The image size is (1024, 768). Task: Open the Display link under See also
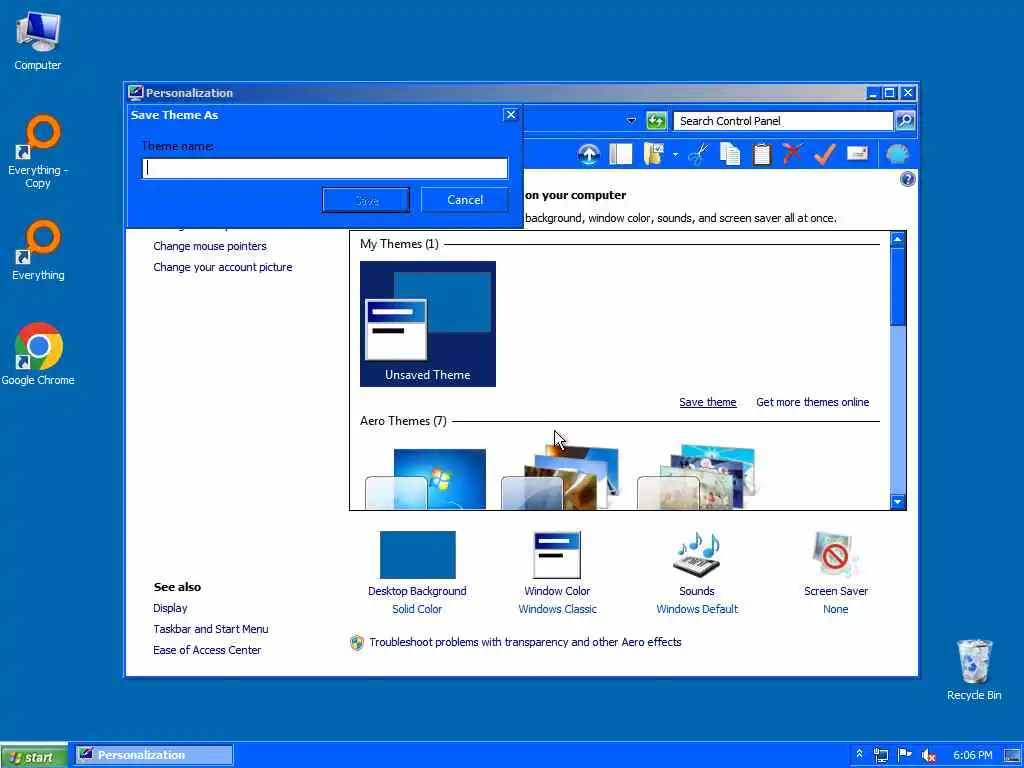tap(170, 608)
